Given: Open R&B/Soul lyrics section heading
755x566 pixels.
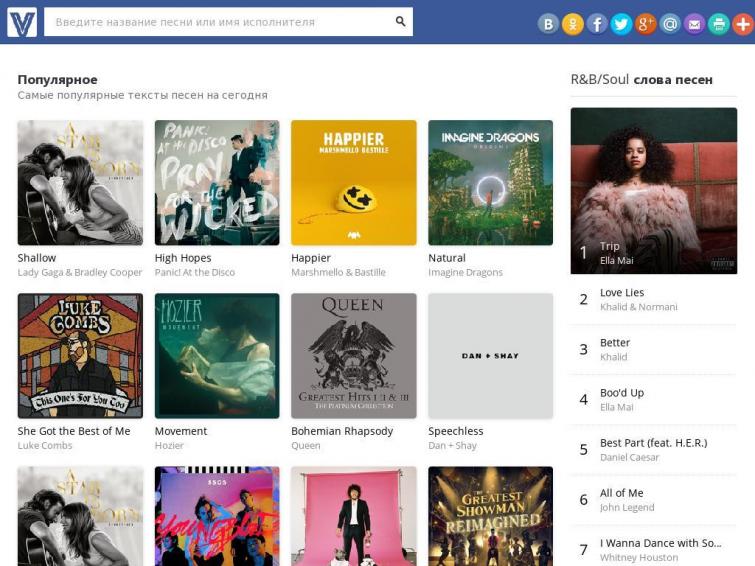Looking at the screenshot, I should pos(641,79).
